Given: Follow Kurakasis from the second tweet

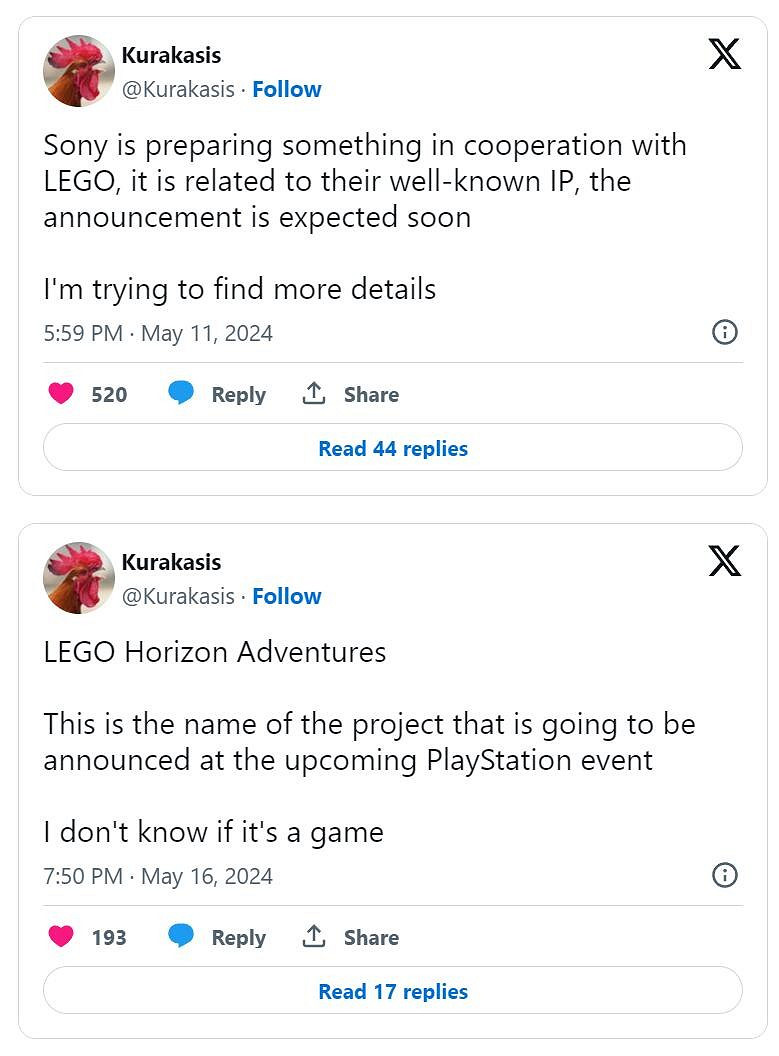Looking at the screenshot, I should (286, 596).
